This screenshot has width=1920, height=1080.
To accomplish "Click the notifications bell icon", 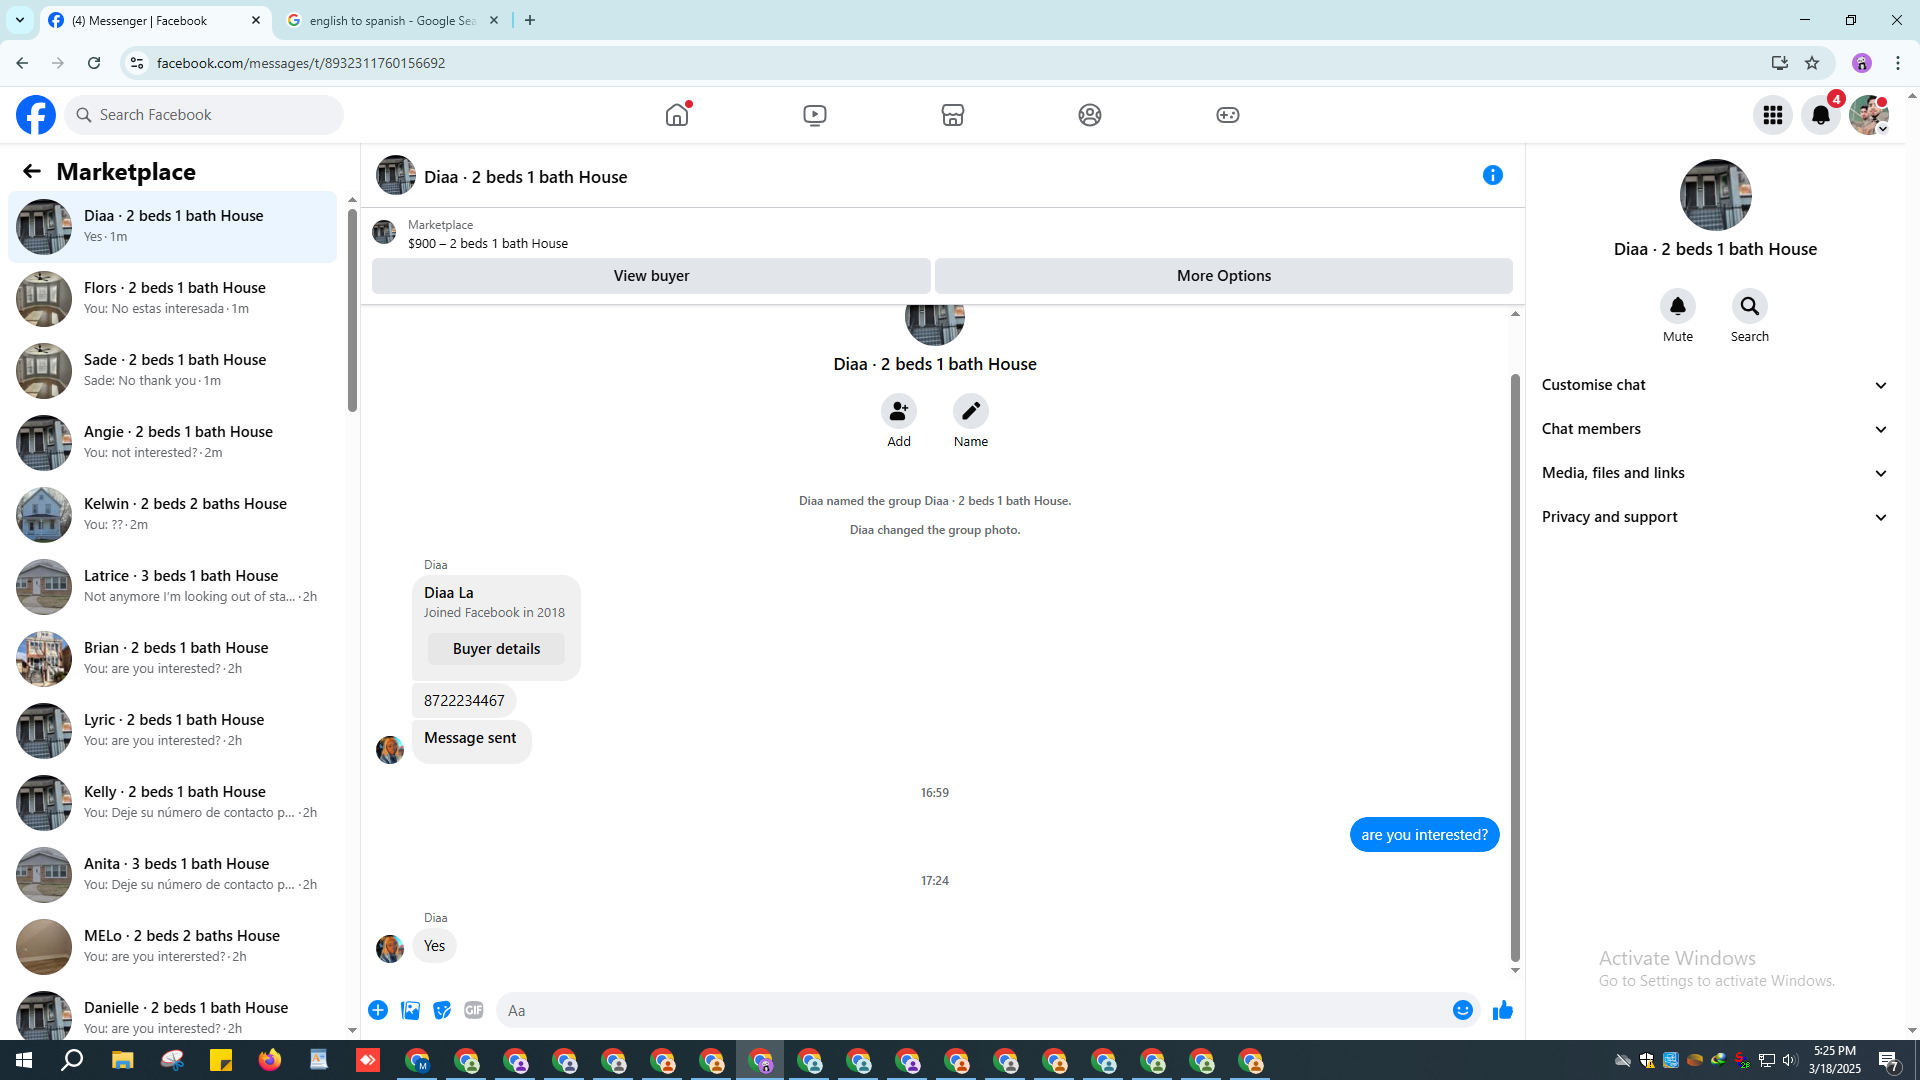I will click(1820, 115).
